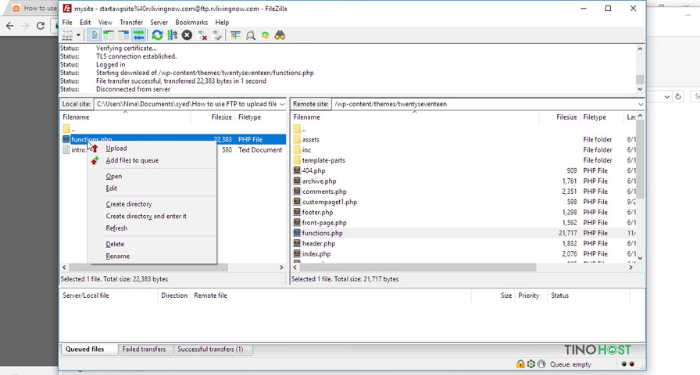The height and width of the screenshot is (375, 700).
Task: Select remote file index.php
Action: pyautogui.click(x=316, y=254)
